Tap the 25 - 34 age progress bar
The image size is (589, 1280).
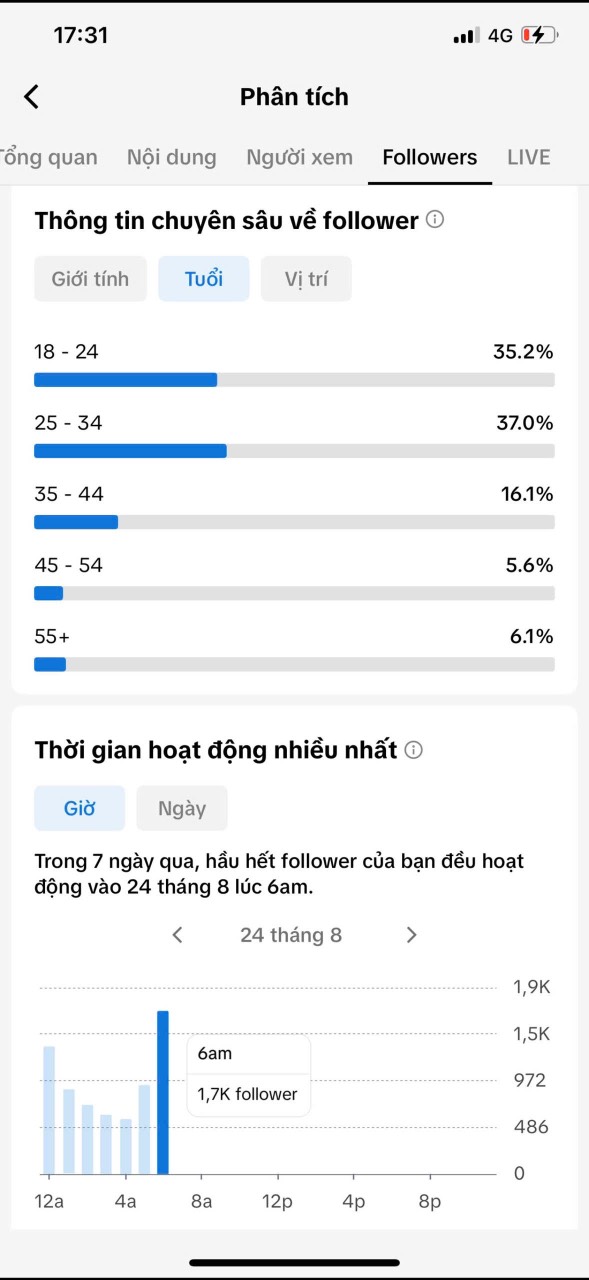click(x=294, y=451)
